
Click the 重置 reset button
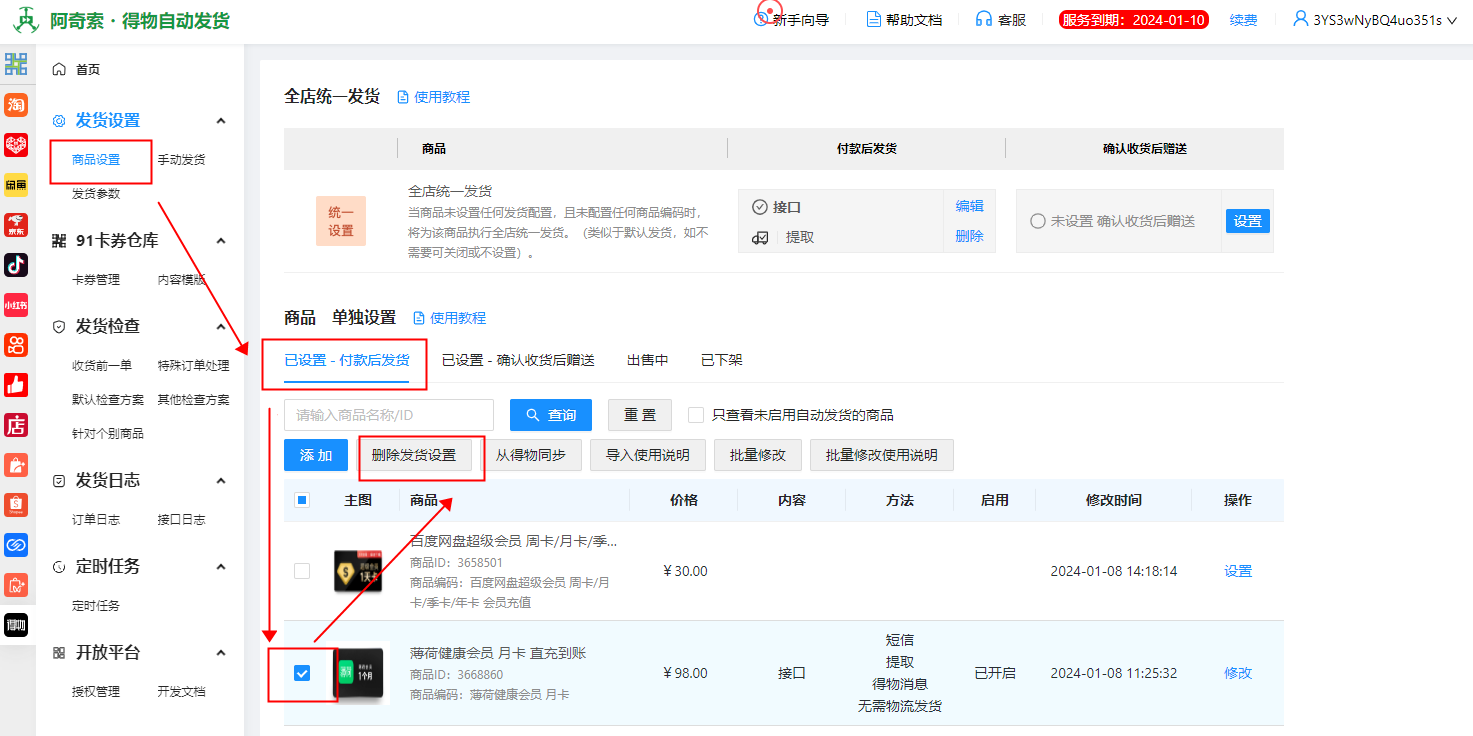(x=640, y=415)
